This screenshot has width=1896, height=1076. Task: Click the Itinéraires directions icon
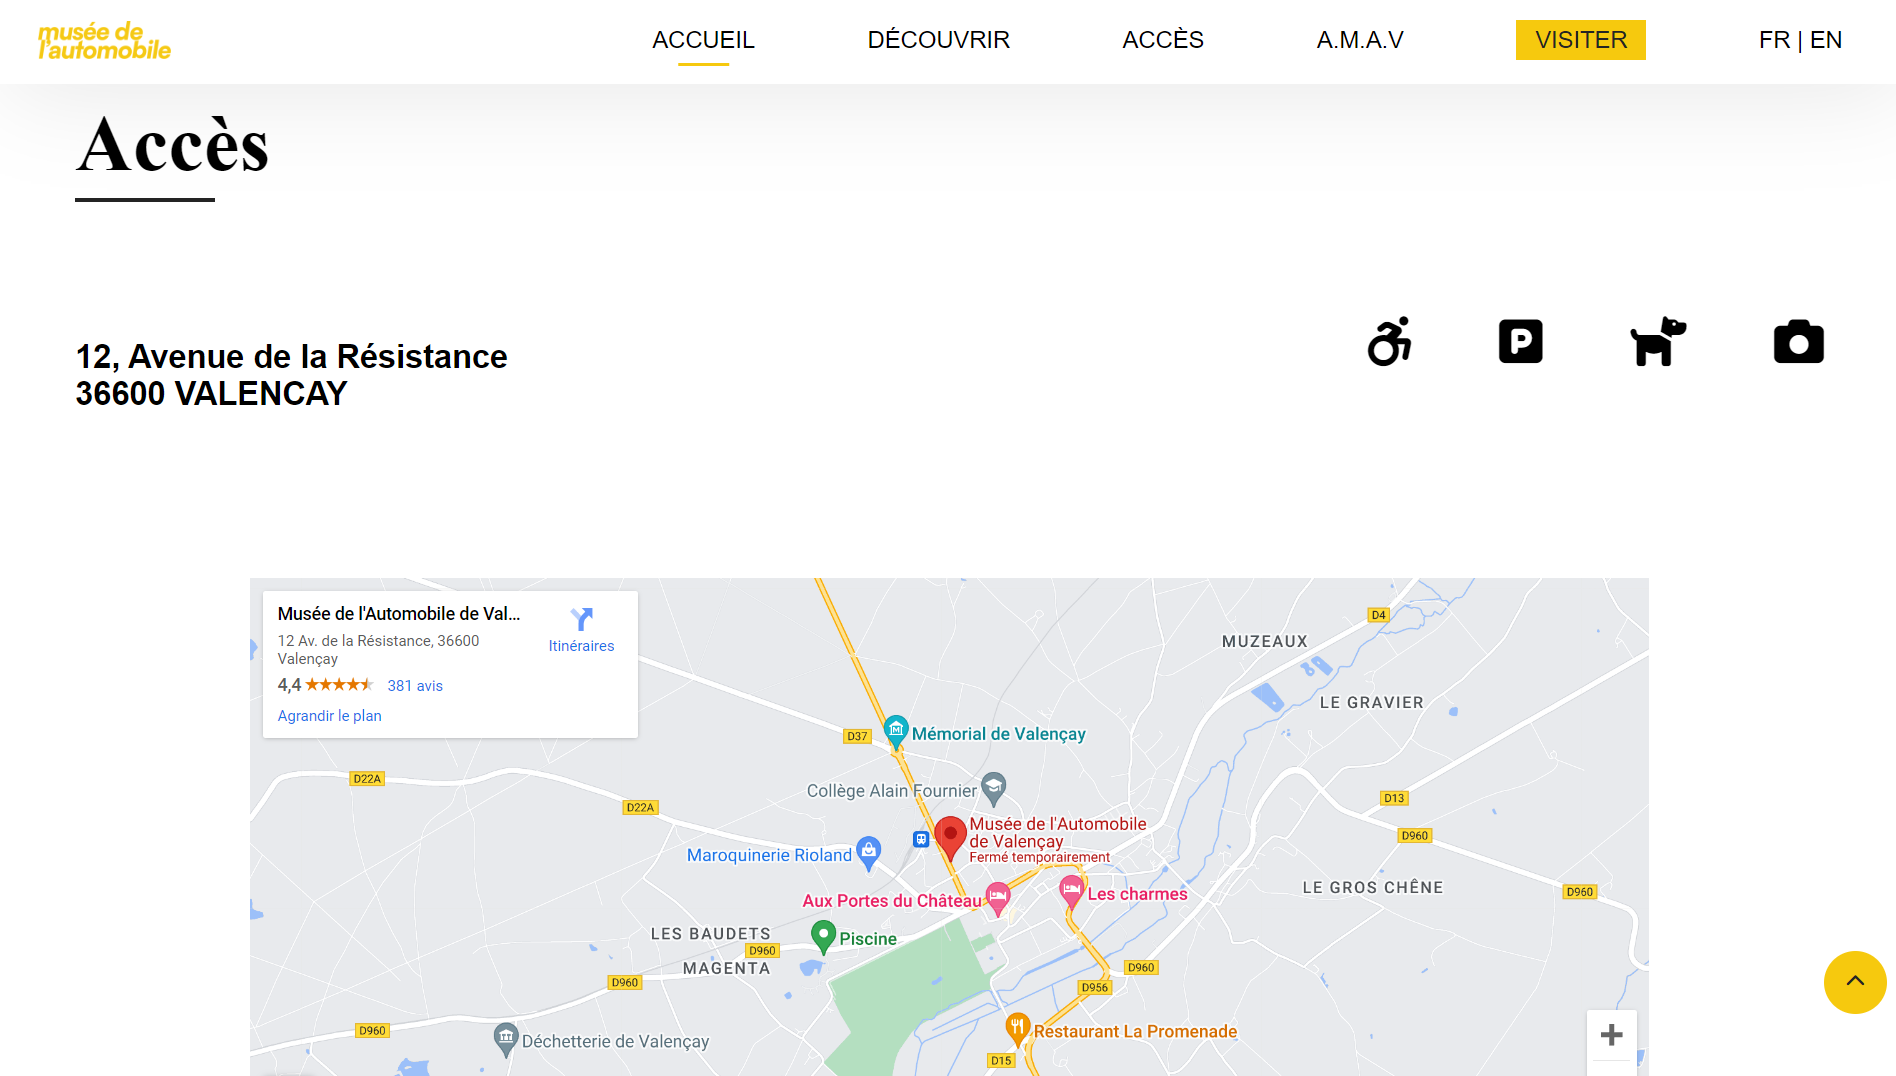(581, 619)
